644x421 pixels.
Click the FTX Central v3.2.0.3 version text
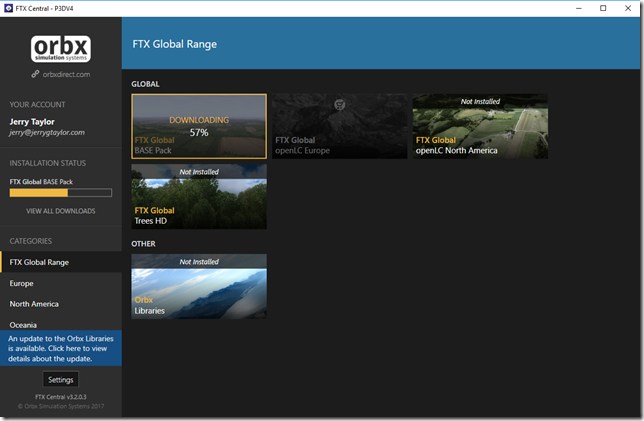click(x=61, y=397)
